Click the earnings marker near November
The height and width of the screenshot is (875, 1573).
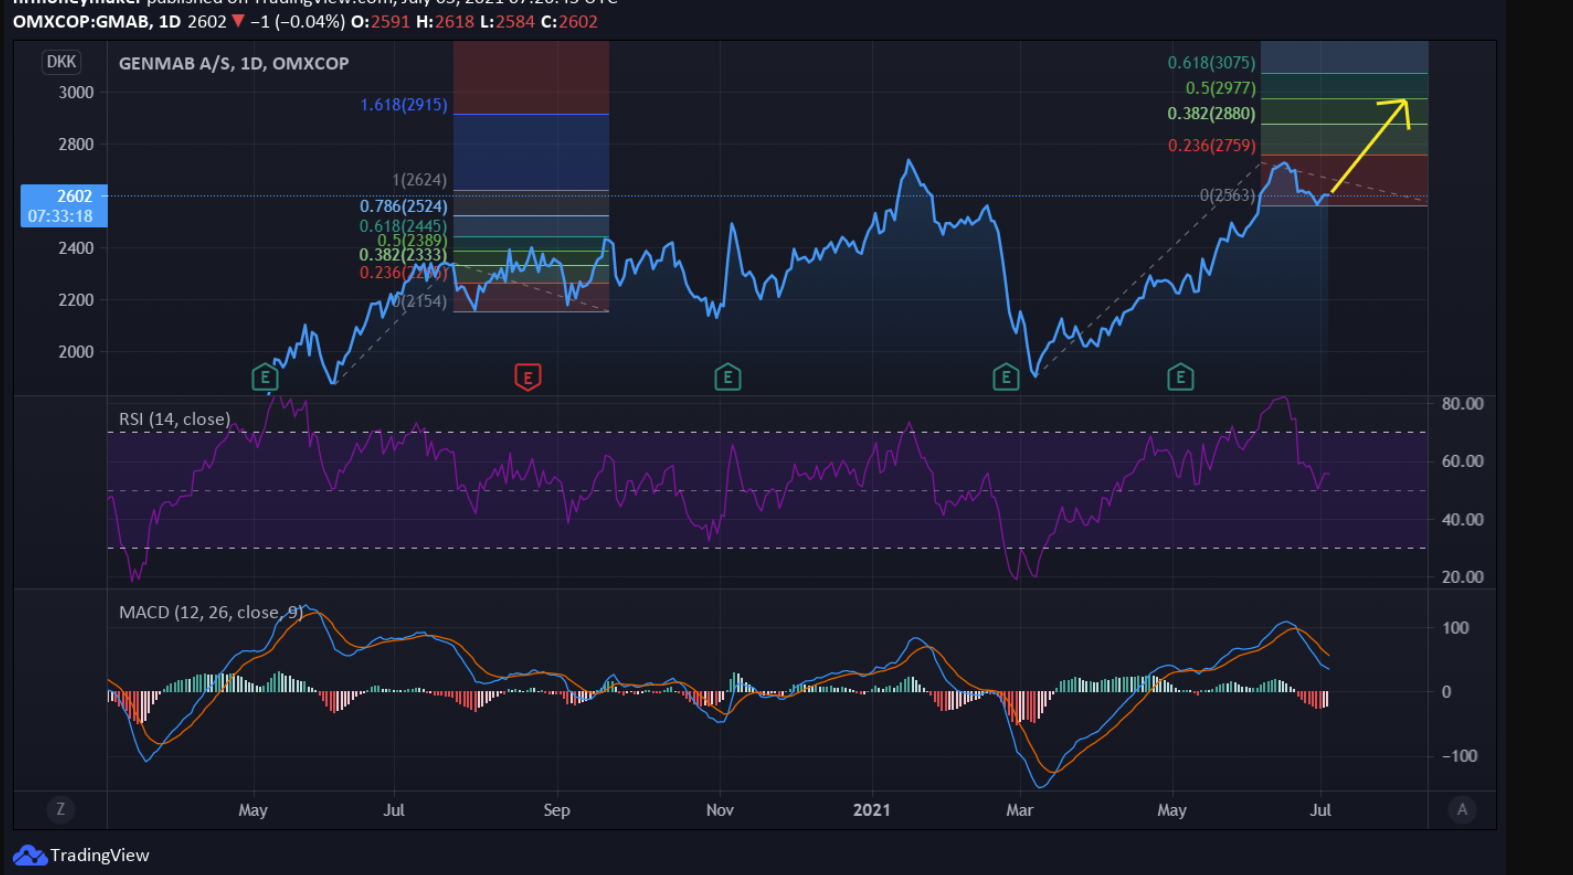[727, 377]
